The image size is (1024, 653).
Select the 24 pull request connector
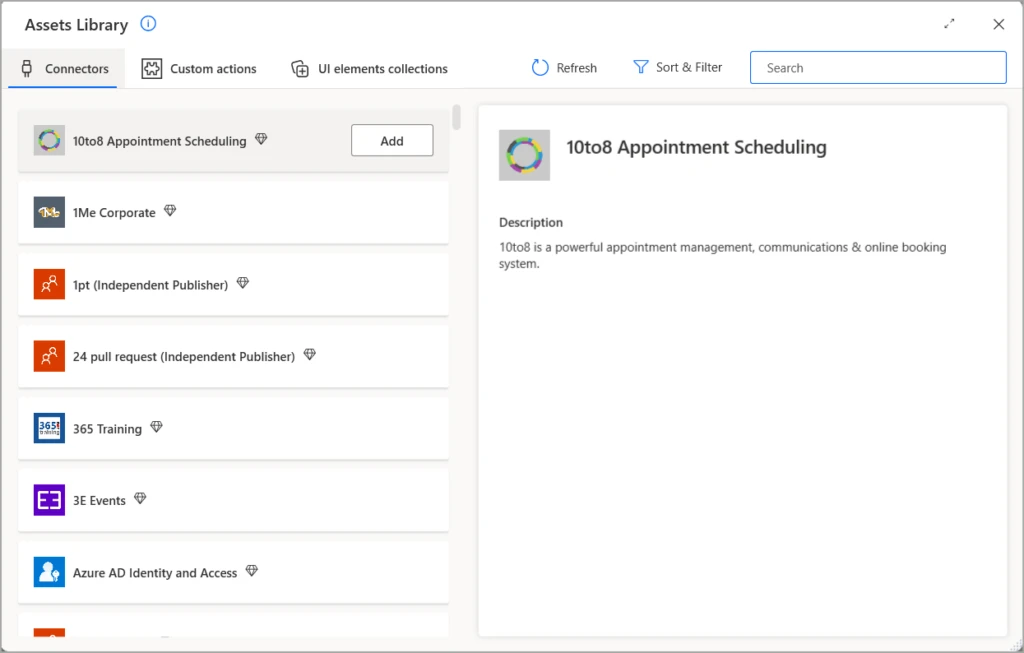pyautogui.click(x=183, y=356)
